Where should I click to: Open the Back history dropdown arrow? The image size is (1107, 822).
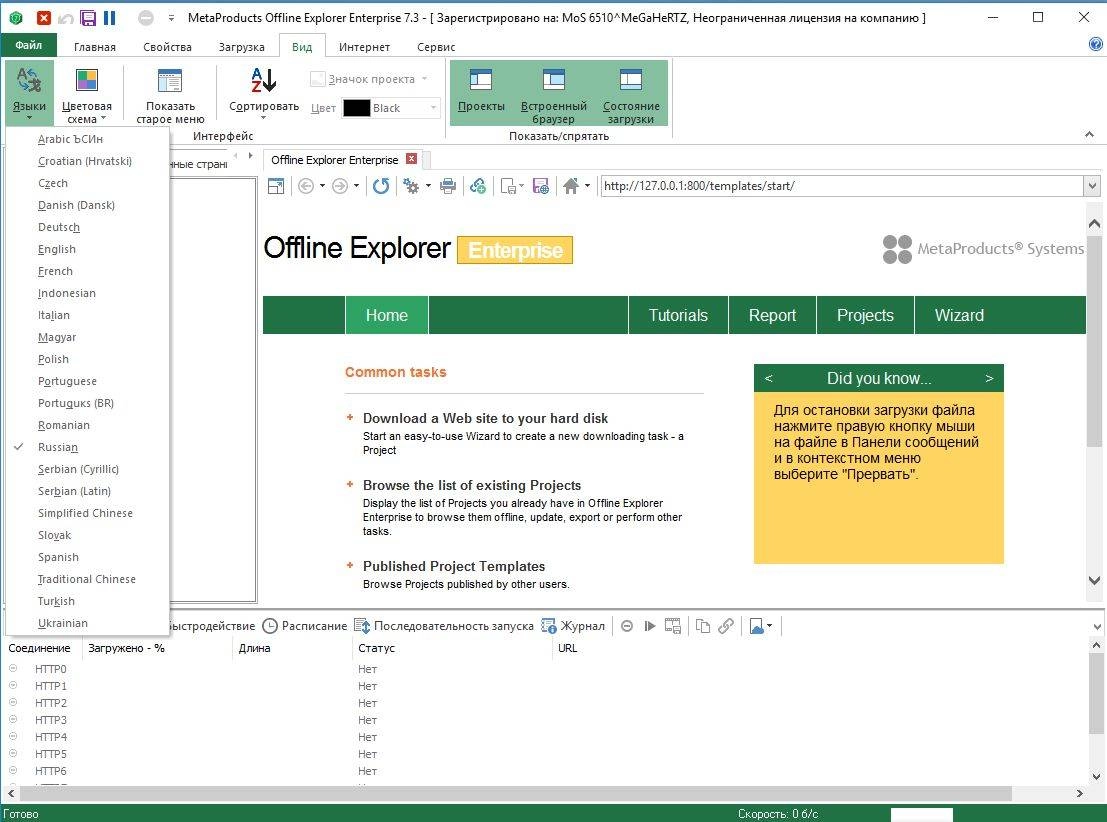pyautogui.click(x=322, y=186)
